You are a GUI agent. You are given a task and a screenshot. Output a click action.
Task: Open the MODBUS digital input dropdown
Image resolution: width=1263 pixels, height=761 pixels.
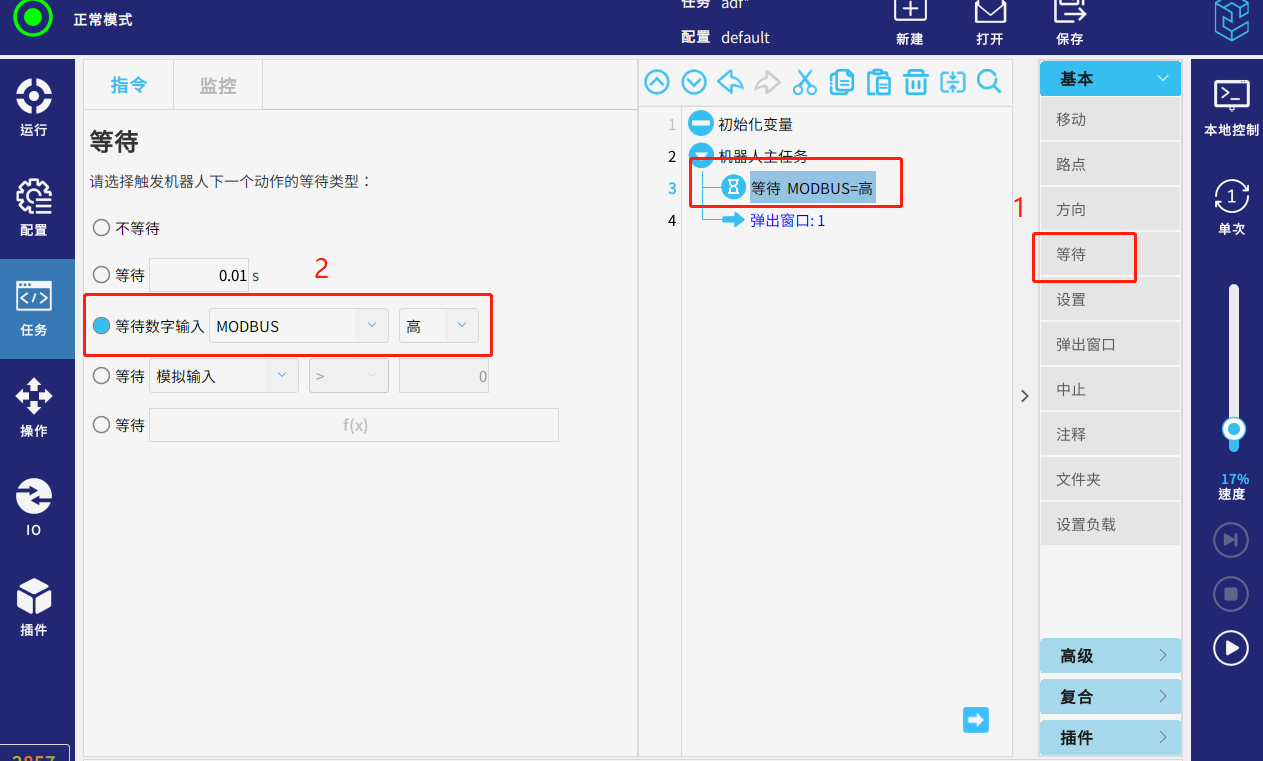pyautogui.click(x=298, y=326)
